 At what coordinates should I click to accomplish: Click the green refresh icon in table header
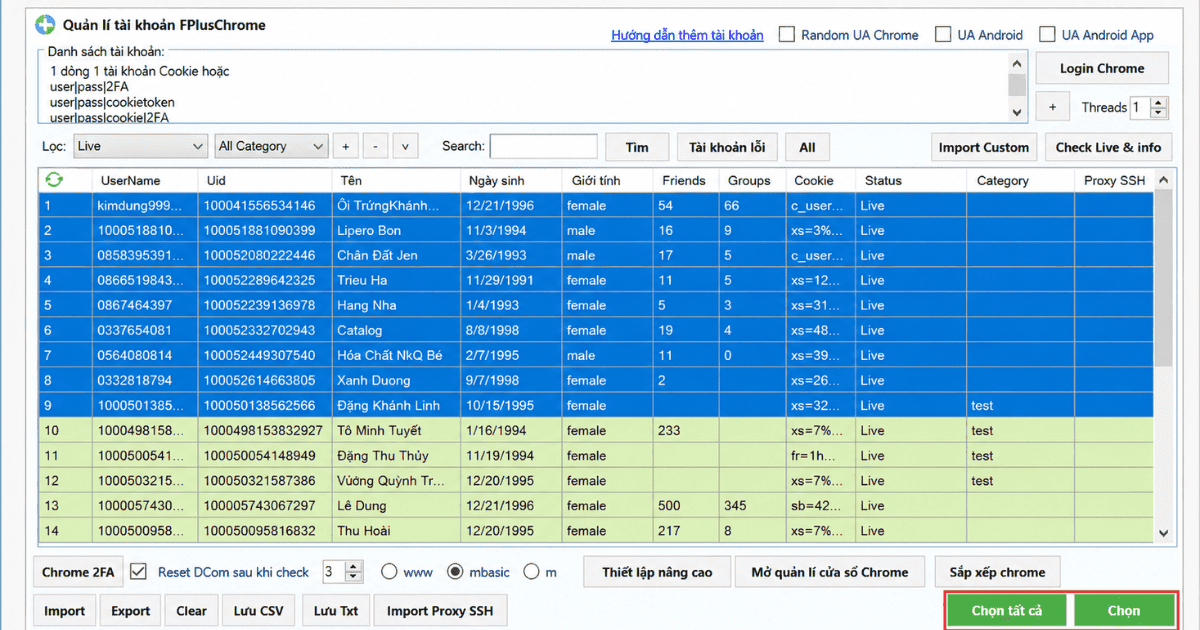click(54, 180)
